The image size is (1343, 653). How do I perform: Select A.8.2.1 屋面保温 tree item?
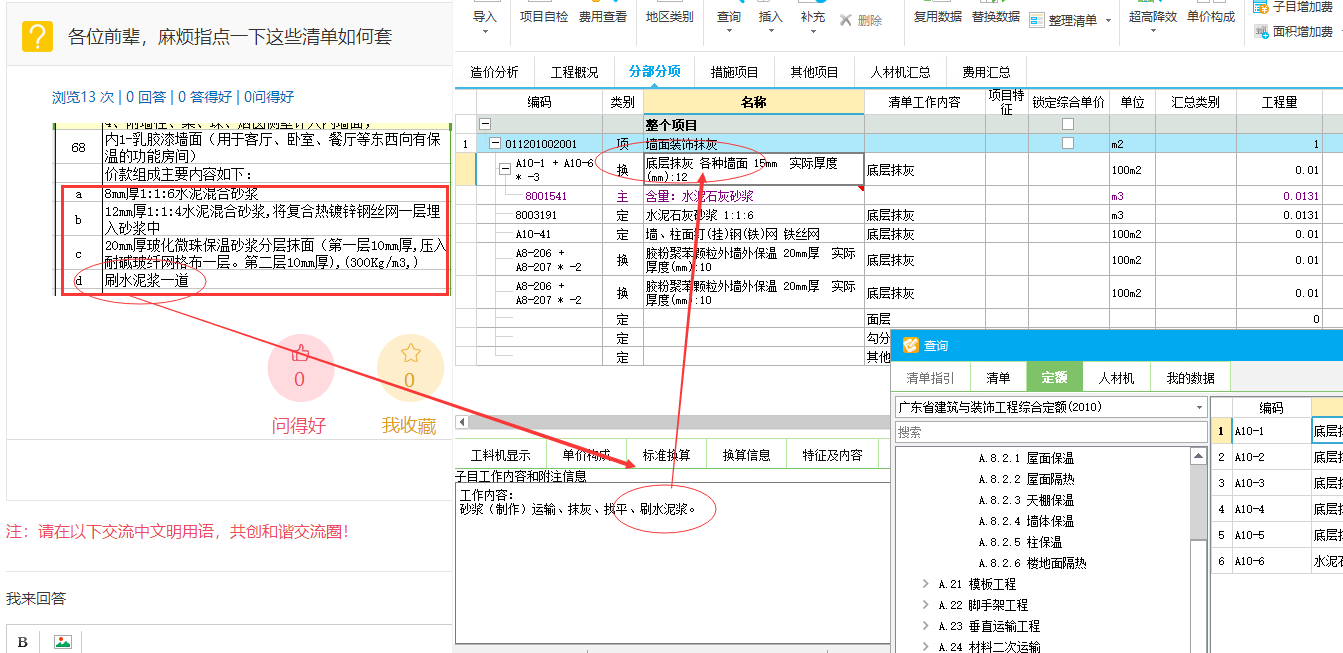coord(1026,458)
